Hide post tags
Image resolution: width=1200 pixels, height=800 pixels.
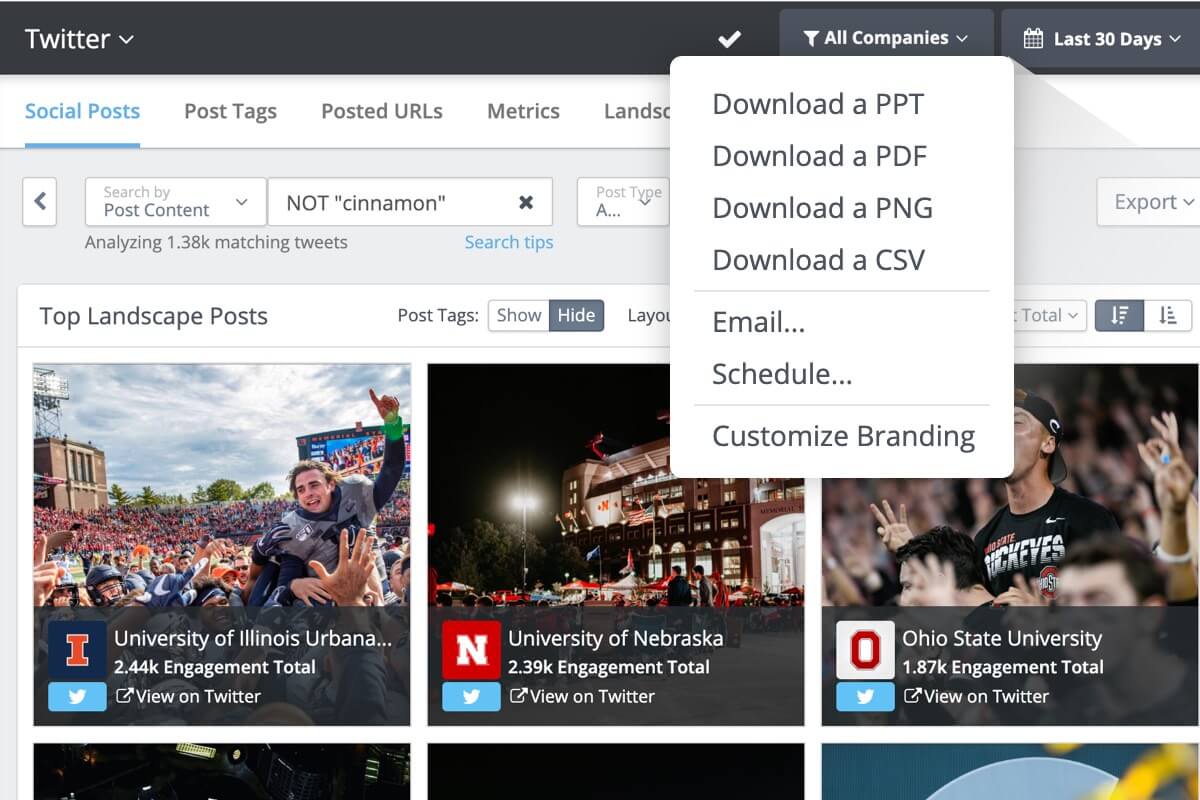coord(576,315)
